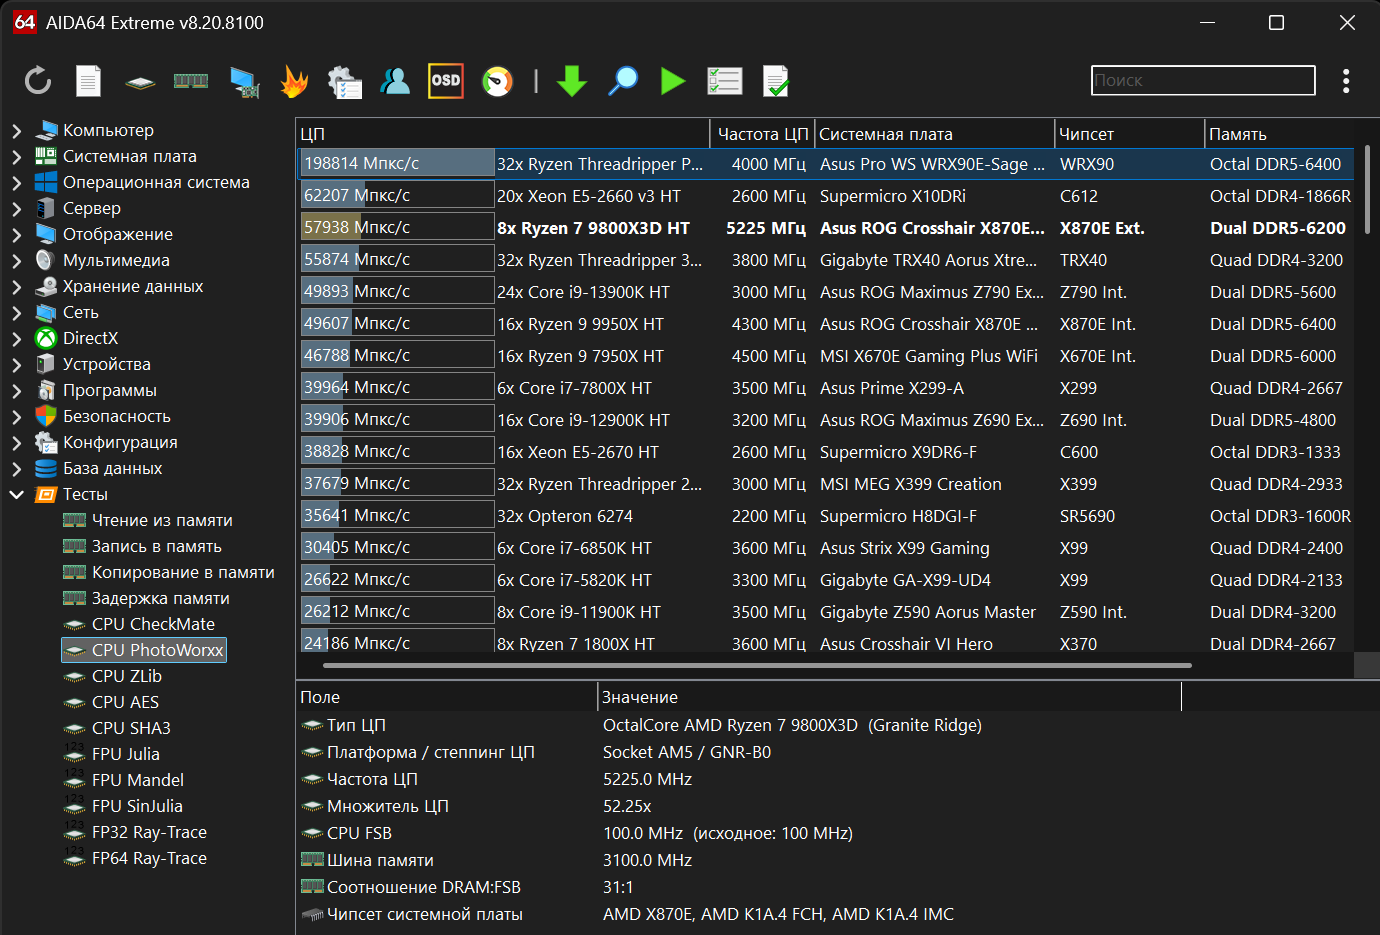Open the three-dot options menu
Viewport: 1380px width, 935px height.
pos(1346,81)
